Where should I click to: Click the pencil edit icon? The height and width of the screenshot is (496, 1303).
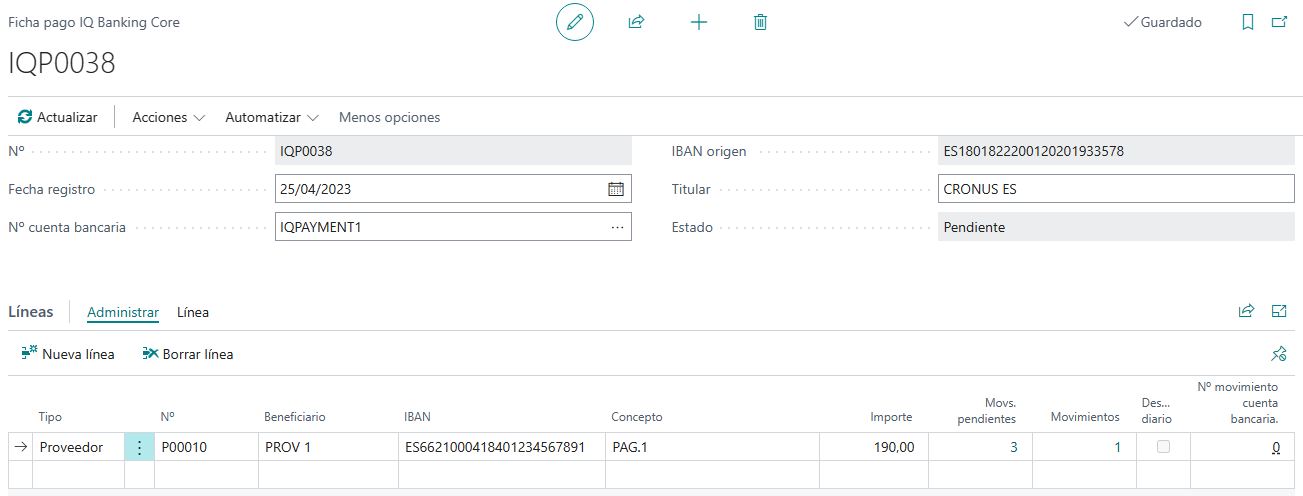coord(574,22)
